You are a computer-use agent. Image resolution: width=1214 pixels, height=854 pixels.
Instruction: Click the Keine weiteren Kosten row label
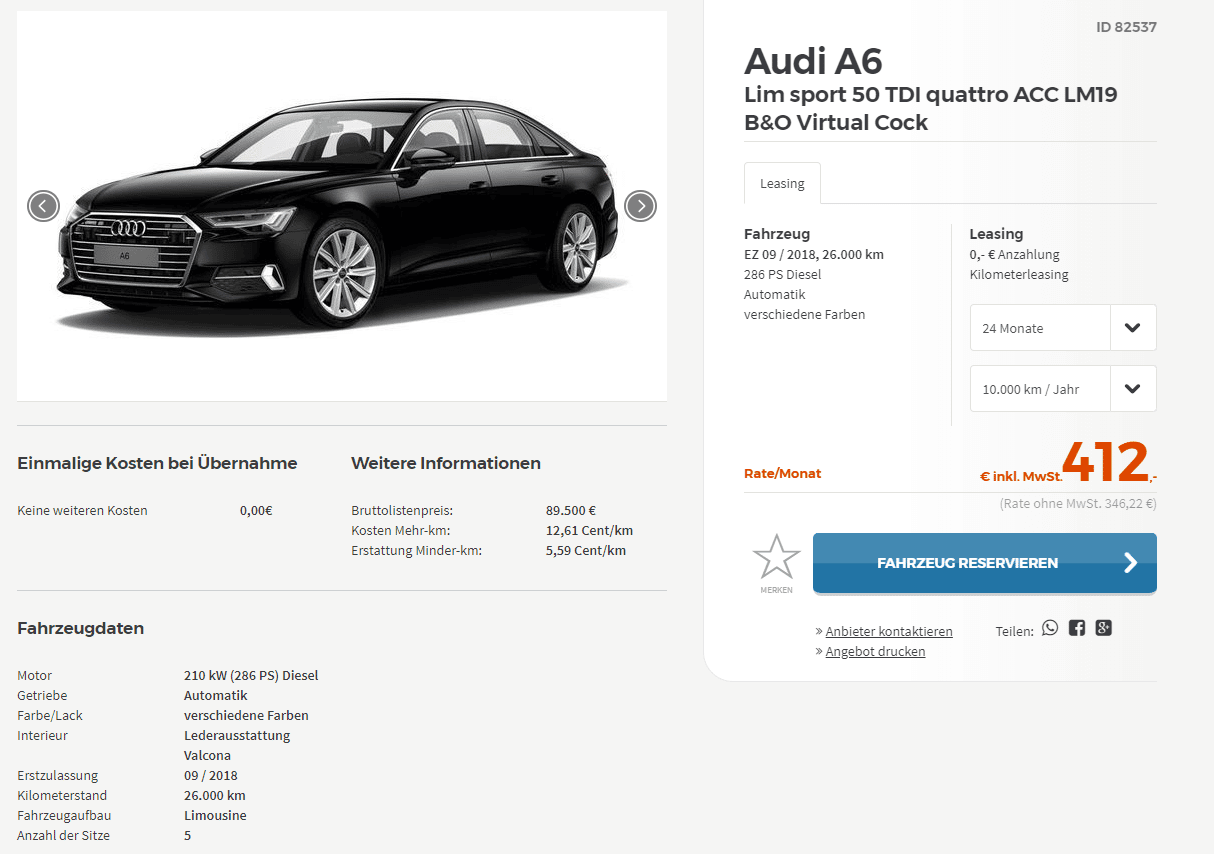click(x=82, y=510)
